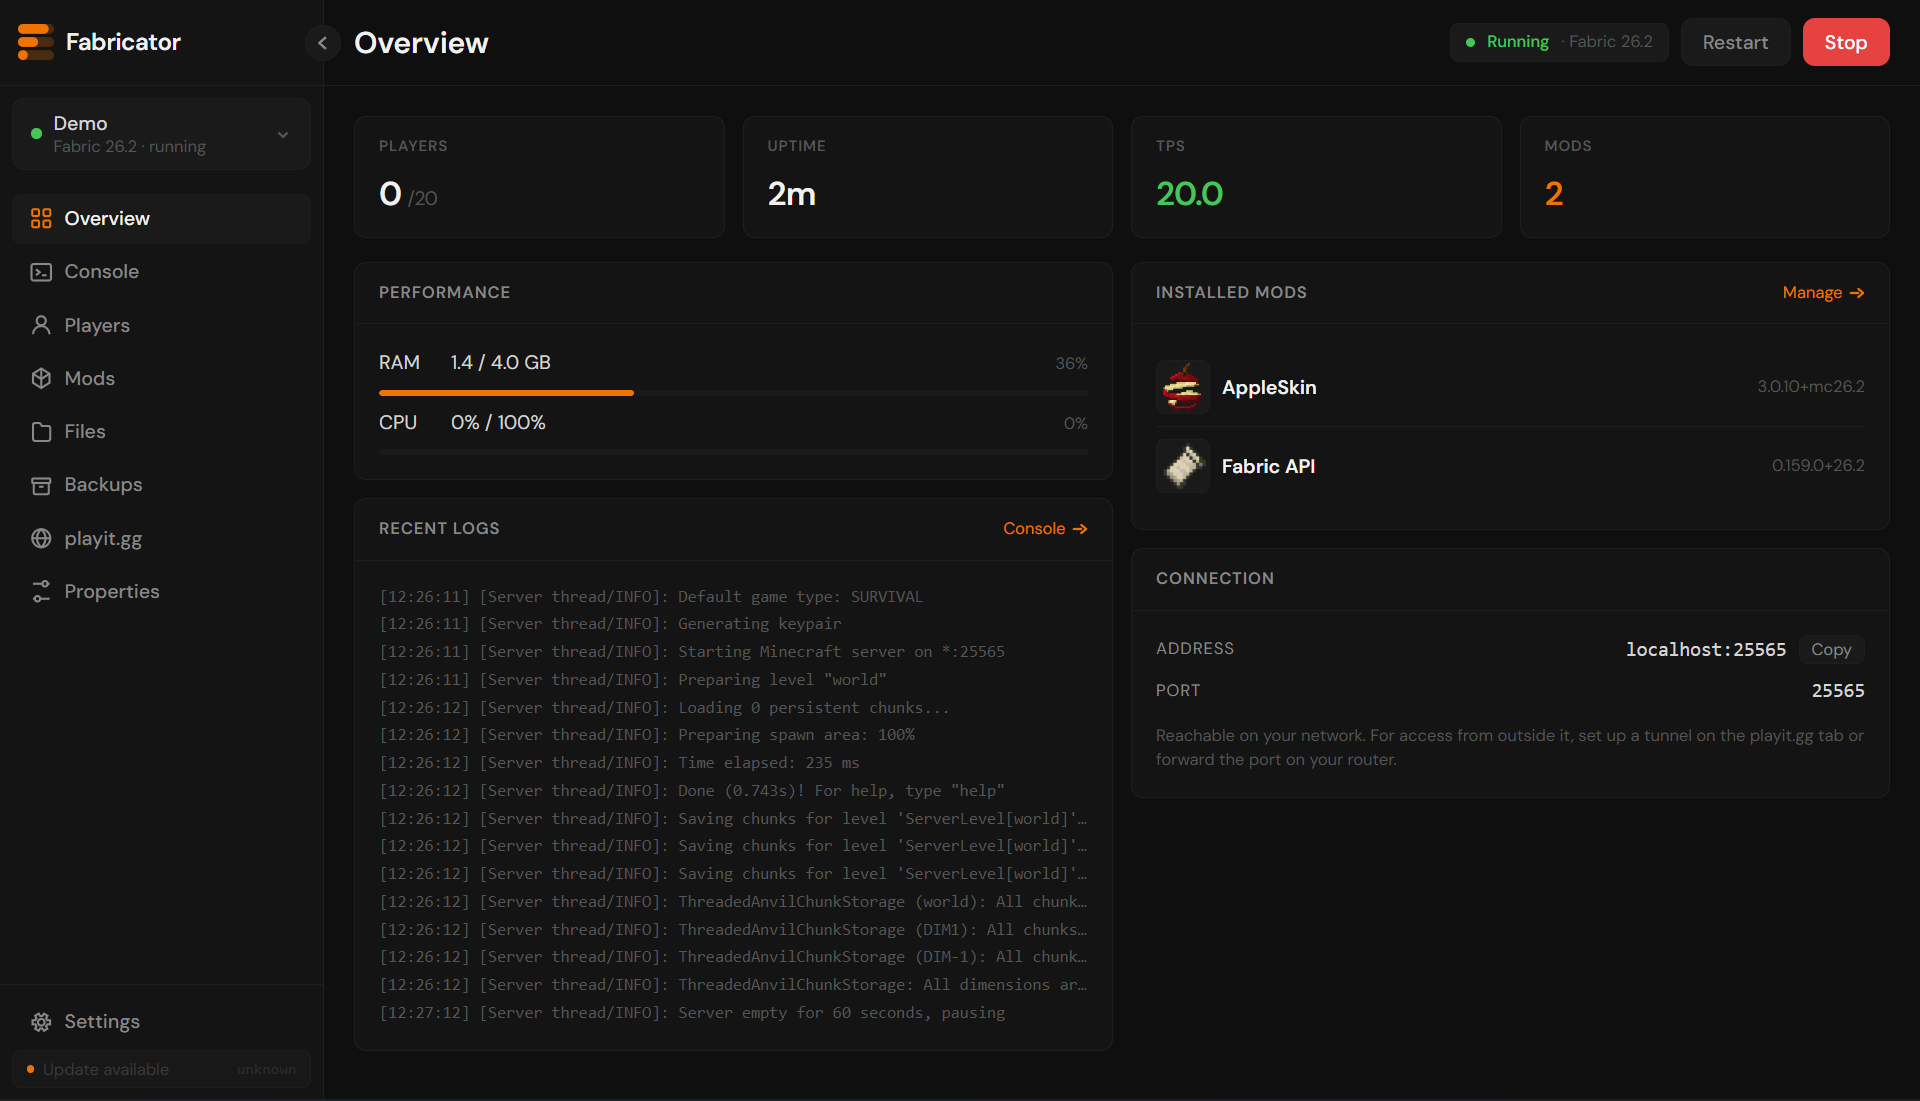Click the Running Fabric 26.2 status badge
This screenshot has width=1920, height=1101.
(x=1559, y=42)
